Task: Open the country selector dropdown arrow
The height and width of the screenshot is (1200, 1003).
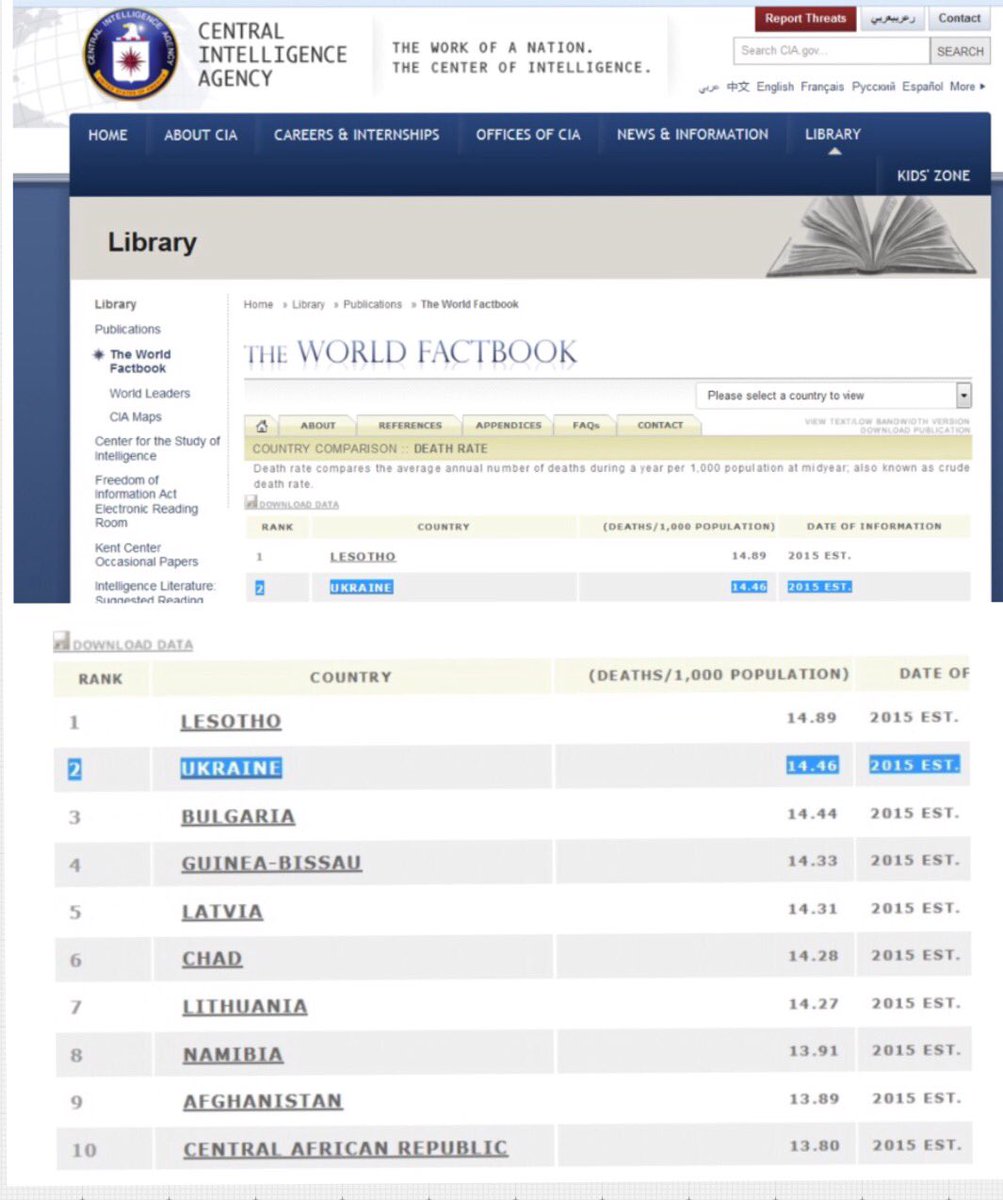Action: [963, 395]
